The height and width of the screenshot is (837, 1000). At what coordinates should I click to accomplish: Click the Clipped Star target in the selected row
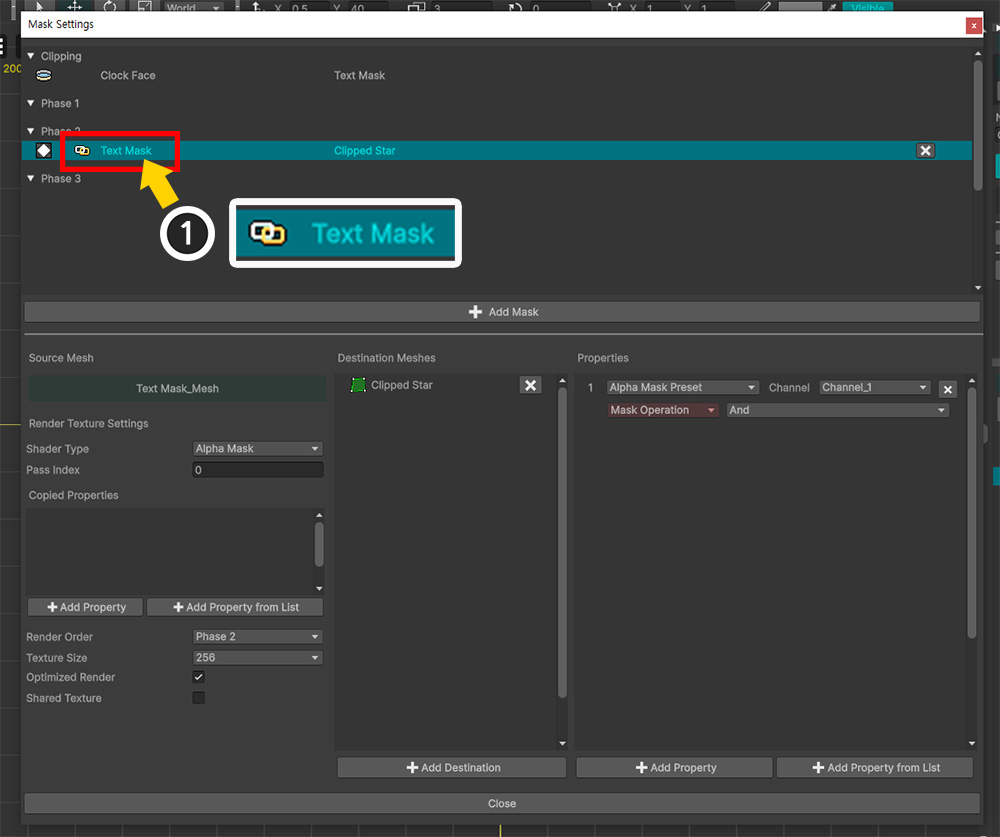(x=365, y=151)
